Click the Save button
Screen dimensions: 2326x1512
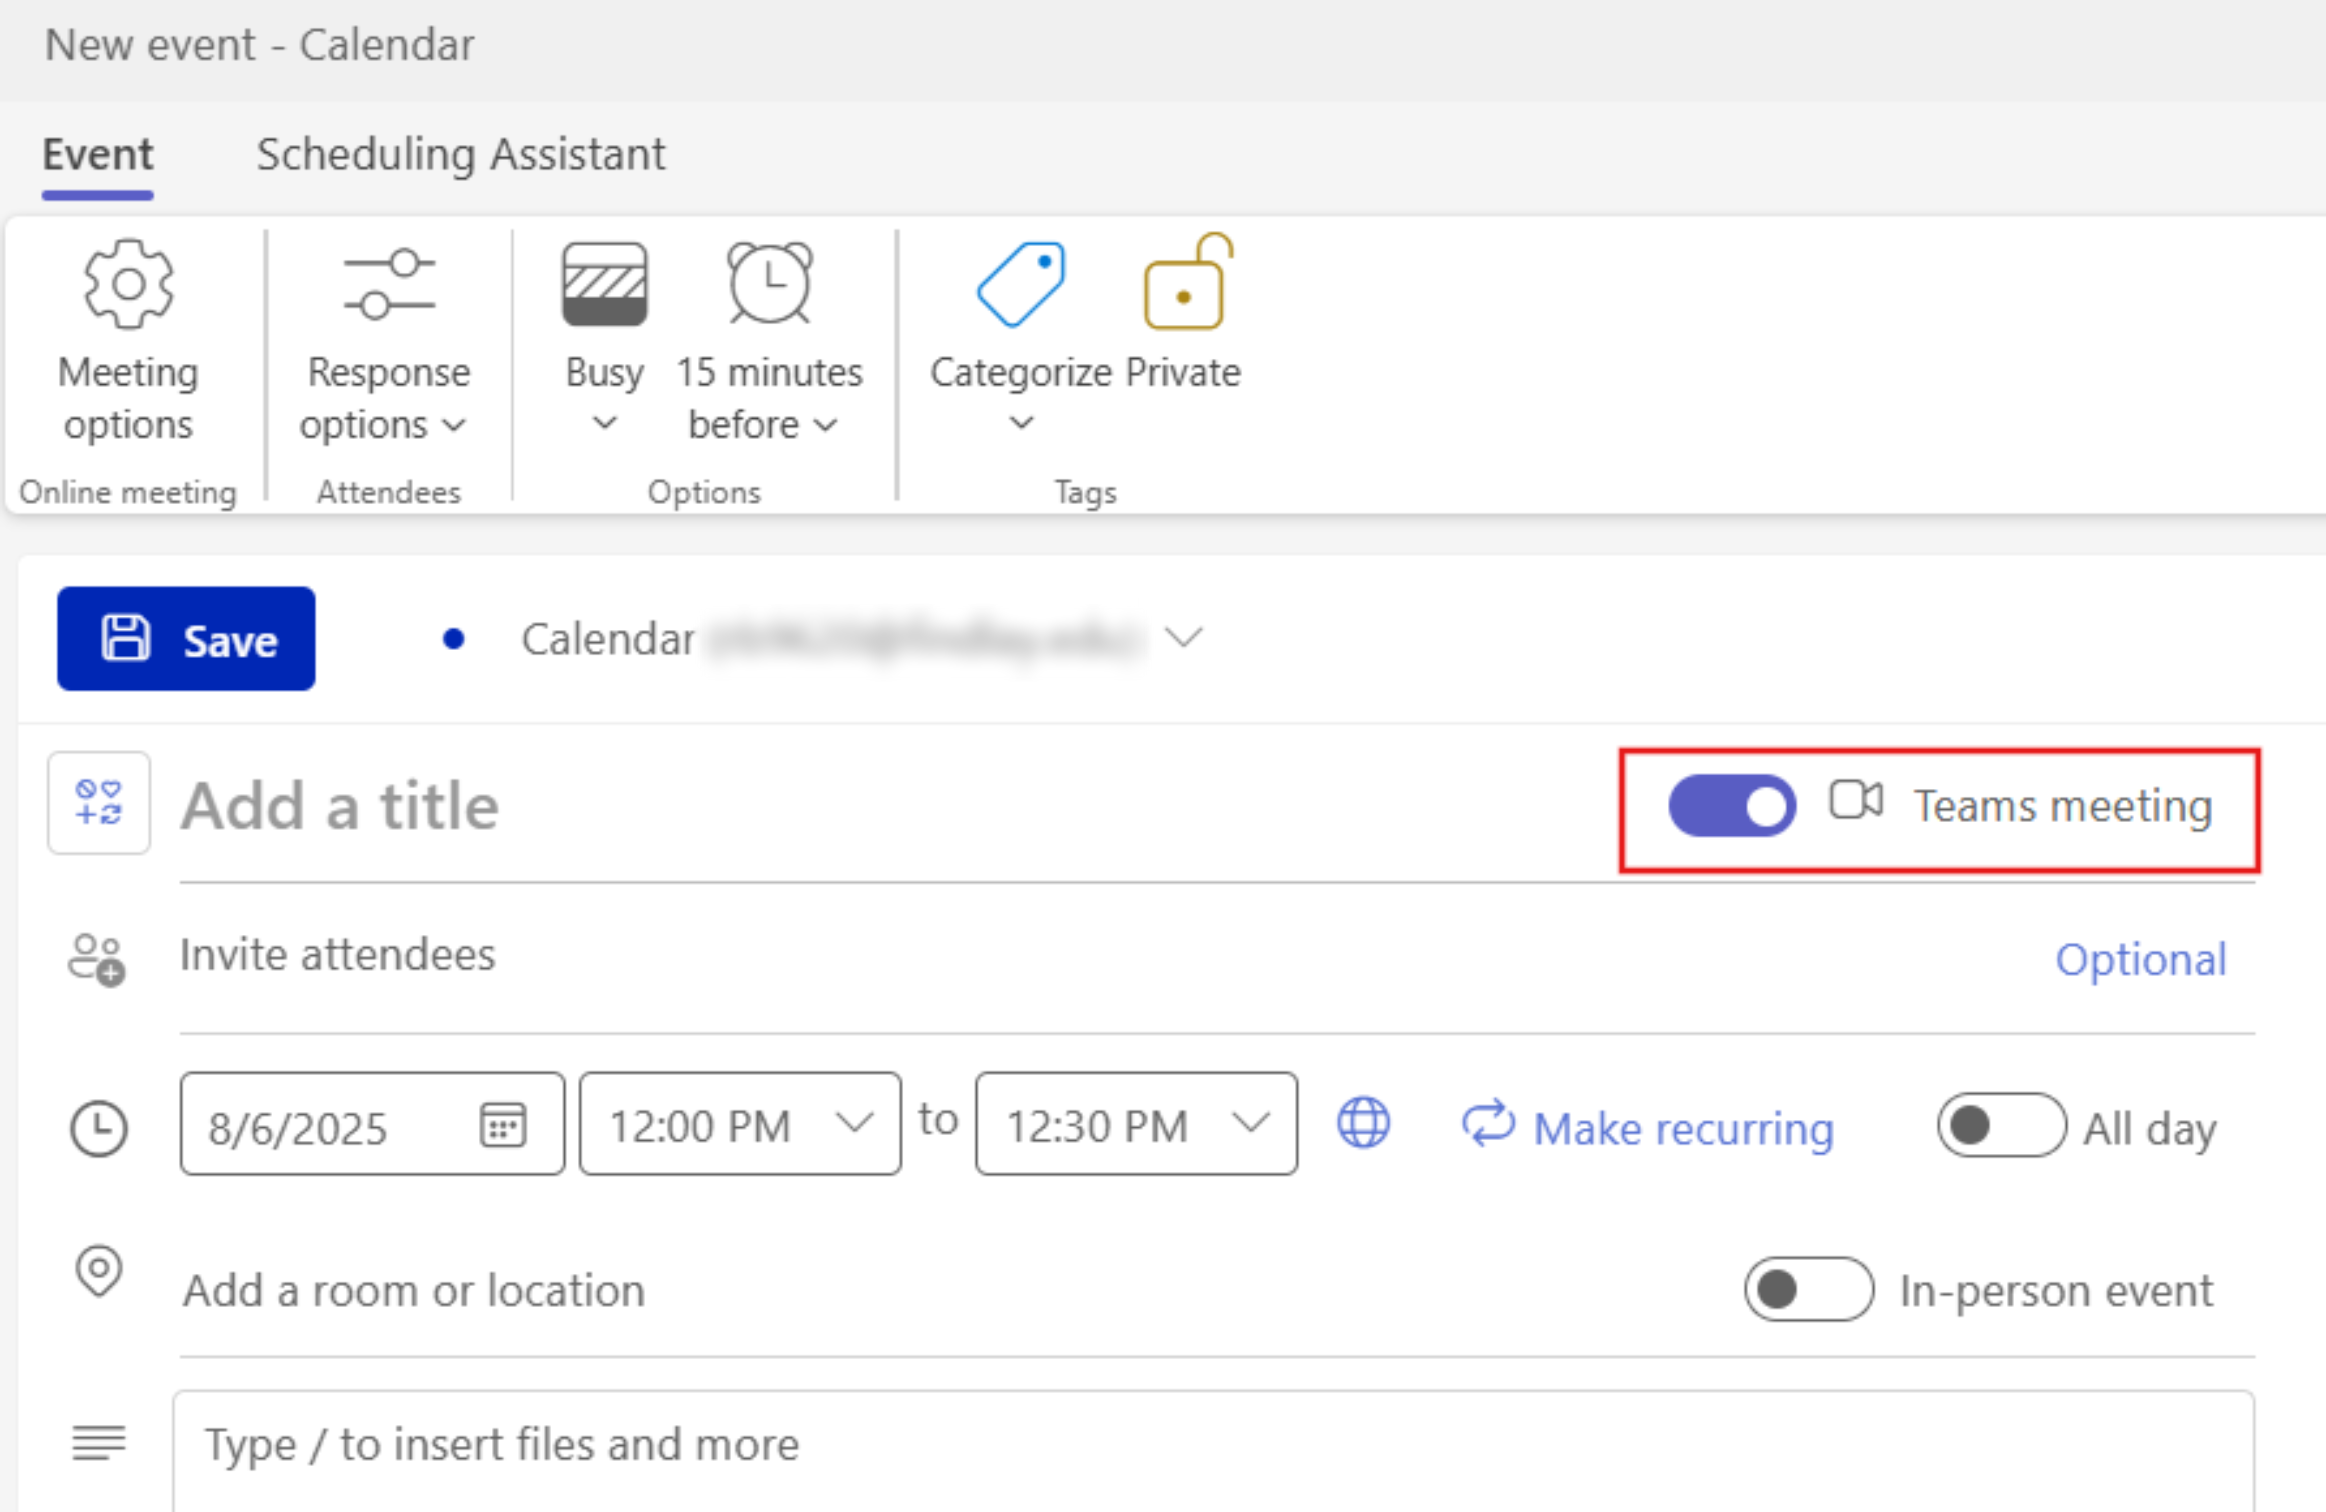[x=186, y=639]
